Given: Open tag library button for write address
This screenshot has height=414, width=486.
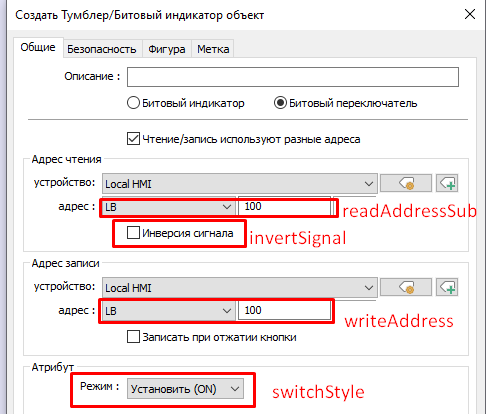Looking at the screenshot, I should point(406,287).
